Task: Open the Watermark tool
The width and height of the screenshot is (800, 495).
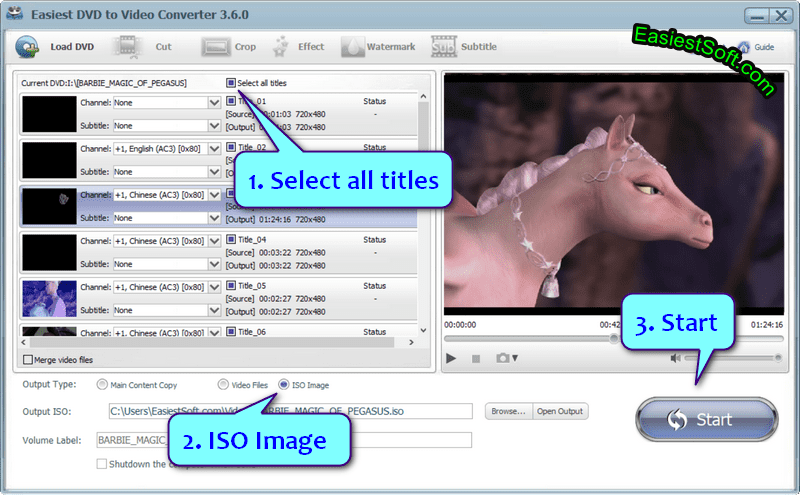Action: tap(353, 47)
